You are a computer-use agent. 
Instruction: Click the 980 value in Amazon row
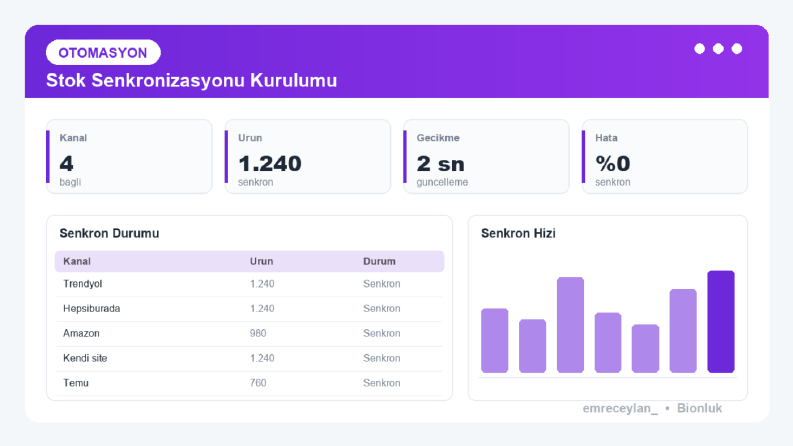tap(258, 333)
